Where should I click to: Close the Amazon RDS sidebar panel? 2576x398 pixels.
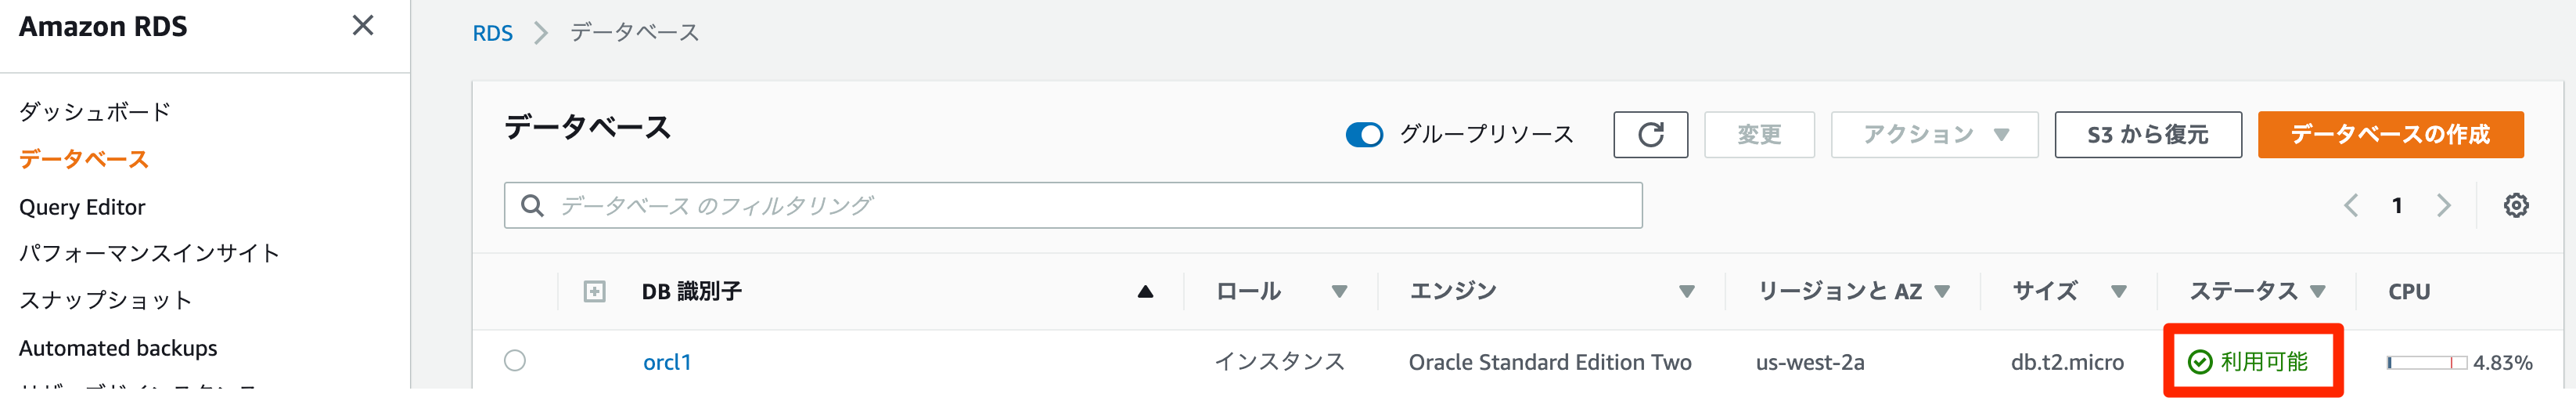(363, 26)
